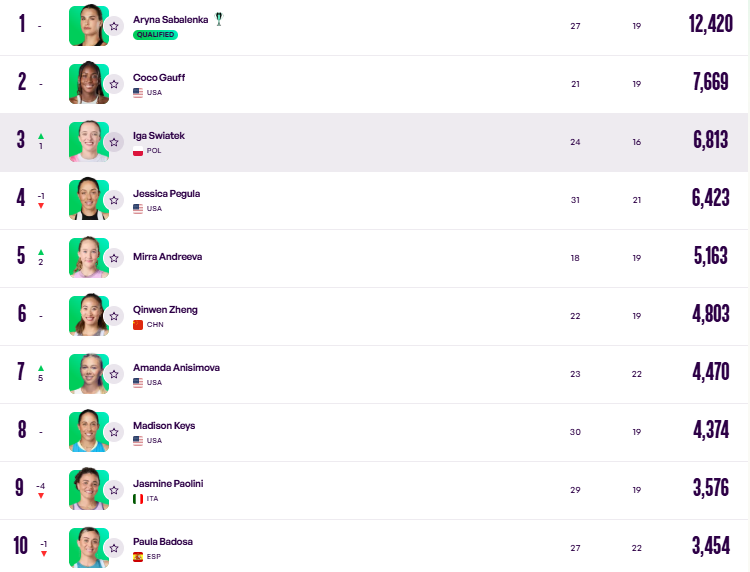The image size is (750, 572).
Task: Open Aryna Sabalenka's player profile link
Action: coord(170,20)
